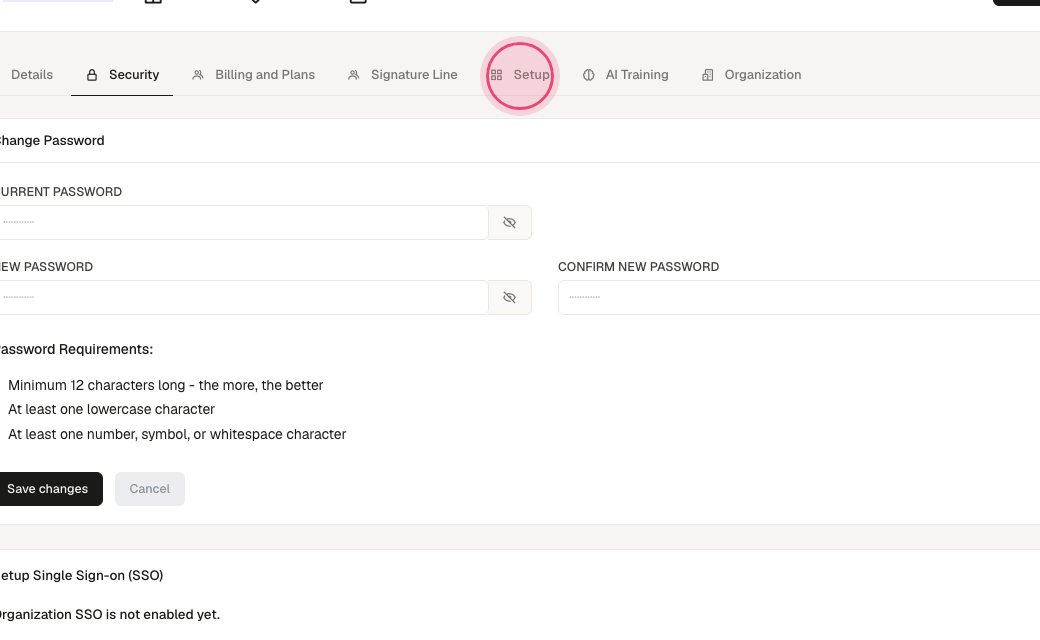Switch to the Security tab
This screenshot has height=640, width=1040.
pyautogui.click(x=122, y=75)
